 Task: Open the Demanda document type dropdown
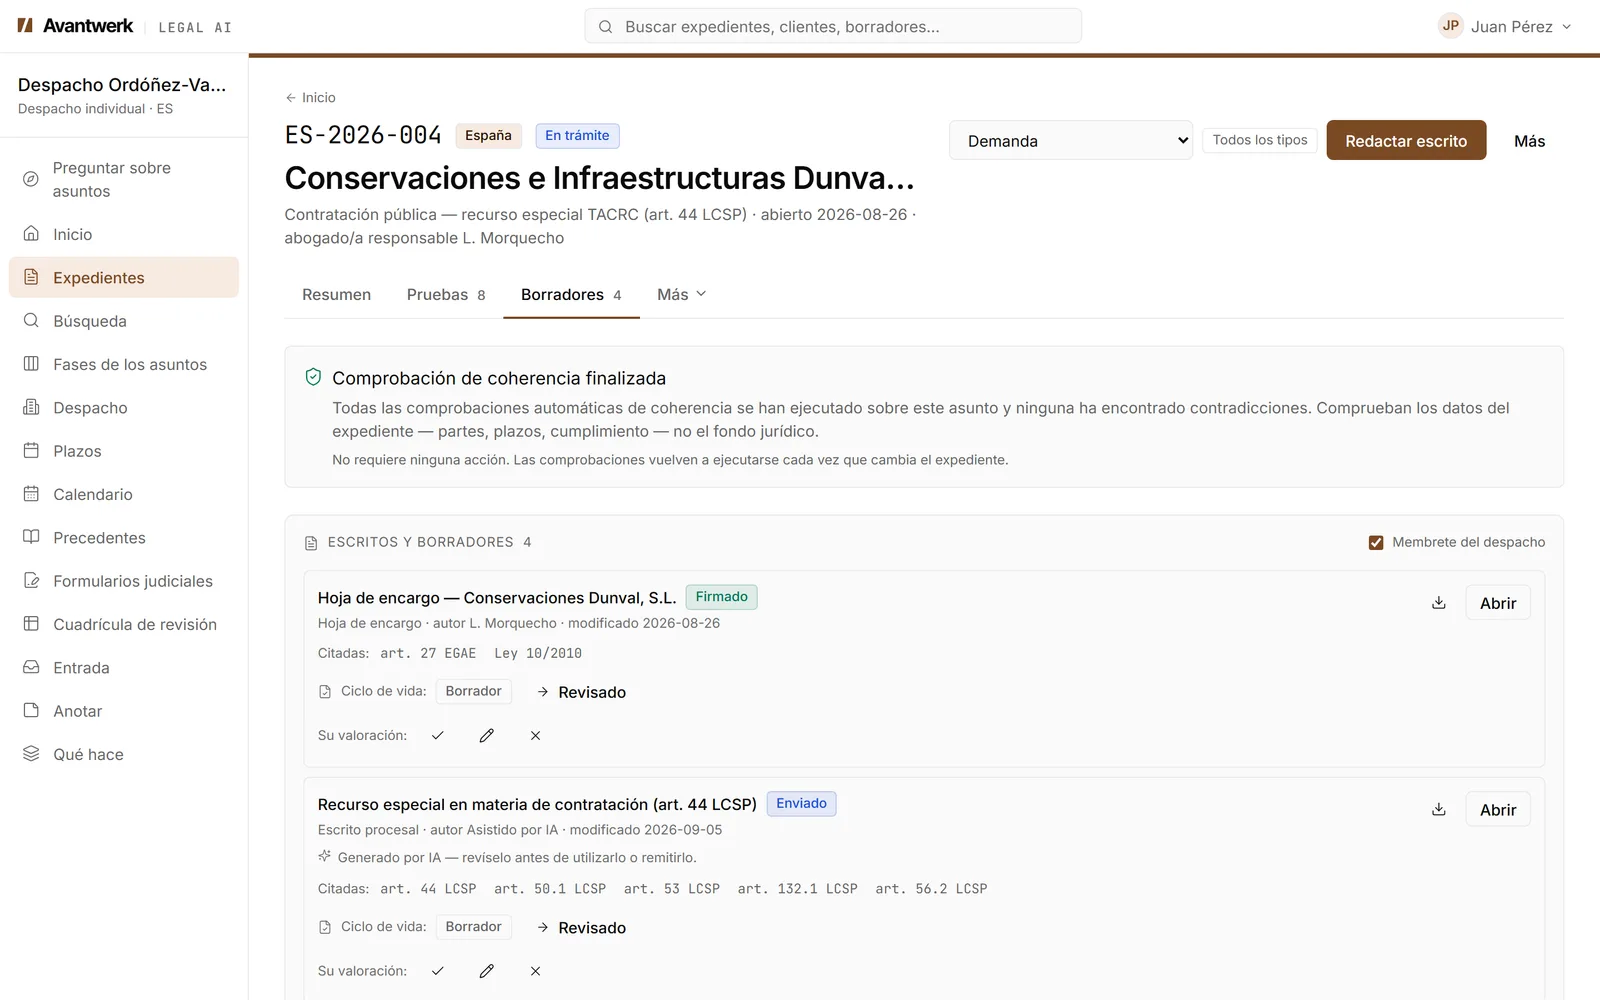pyautogui.click(x=1071, y=141)
